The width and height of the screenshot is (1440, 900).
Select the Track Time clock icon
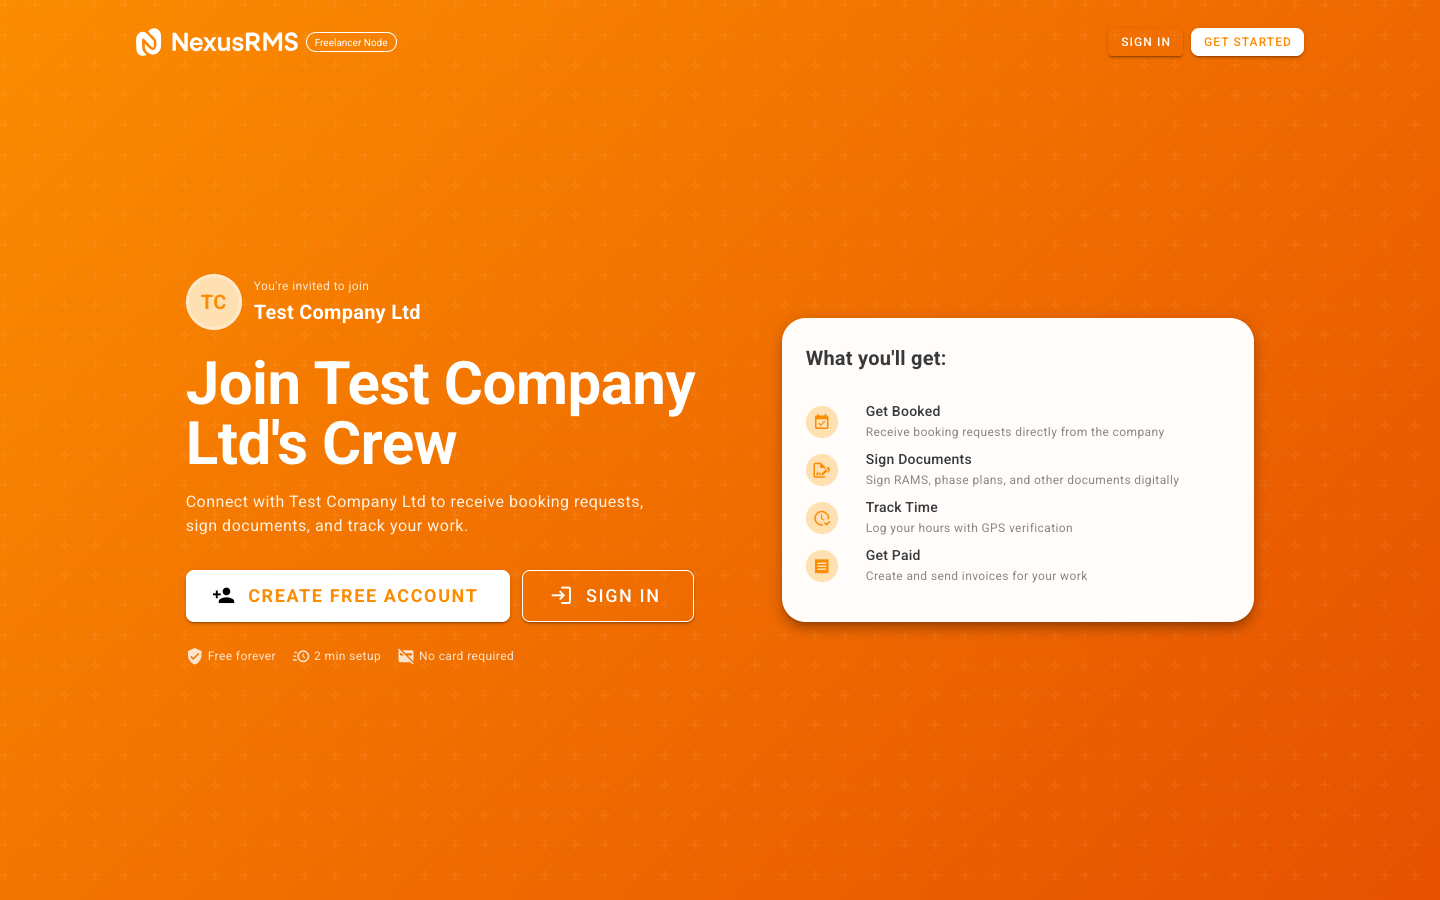point(822,518)
